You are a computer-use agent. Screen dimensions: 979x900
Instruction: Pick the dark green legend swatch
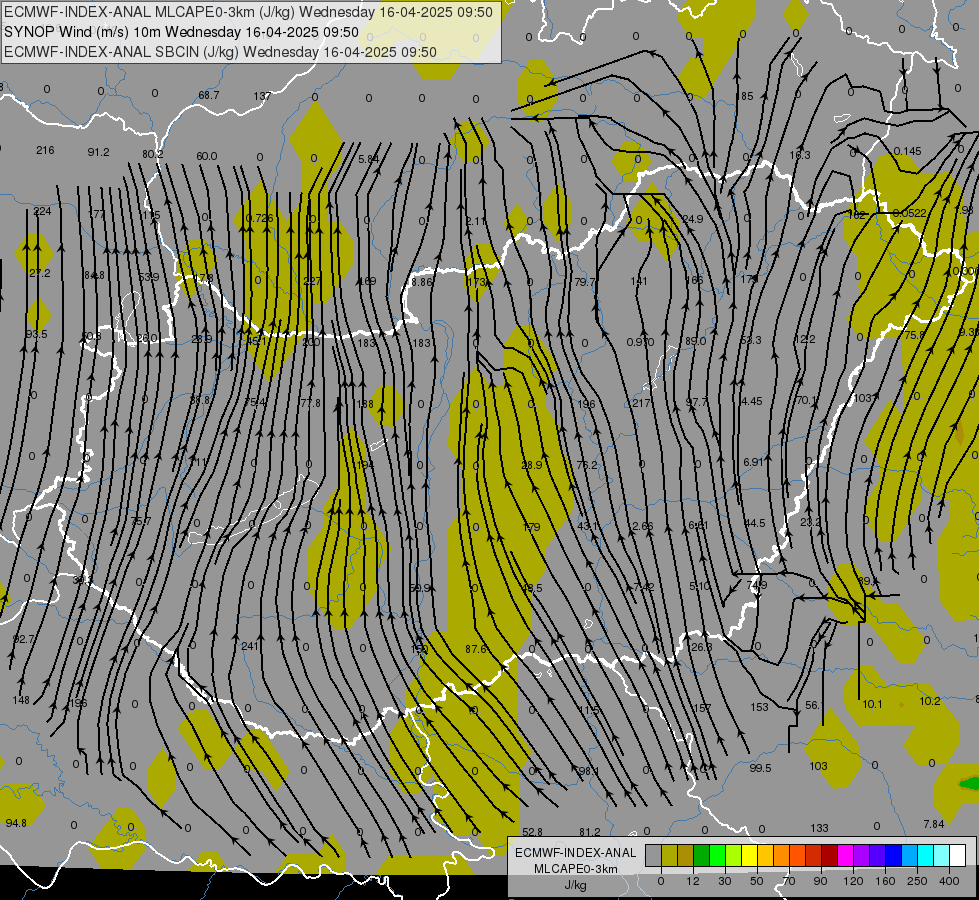702,856
